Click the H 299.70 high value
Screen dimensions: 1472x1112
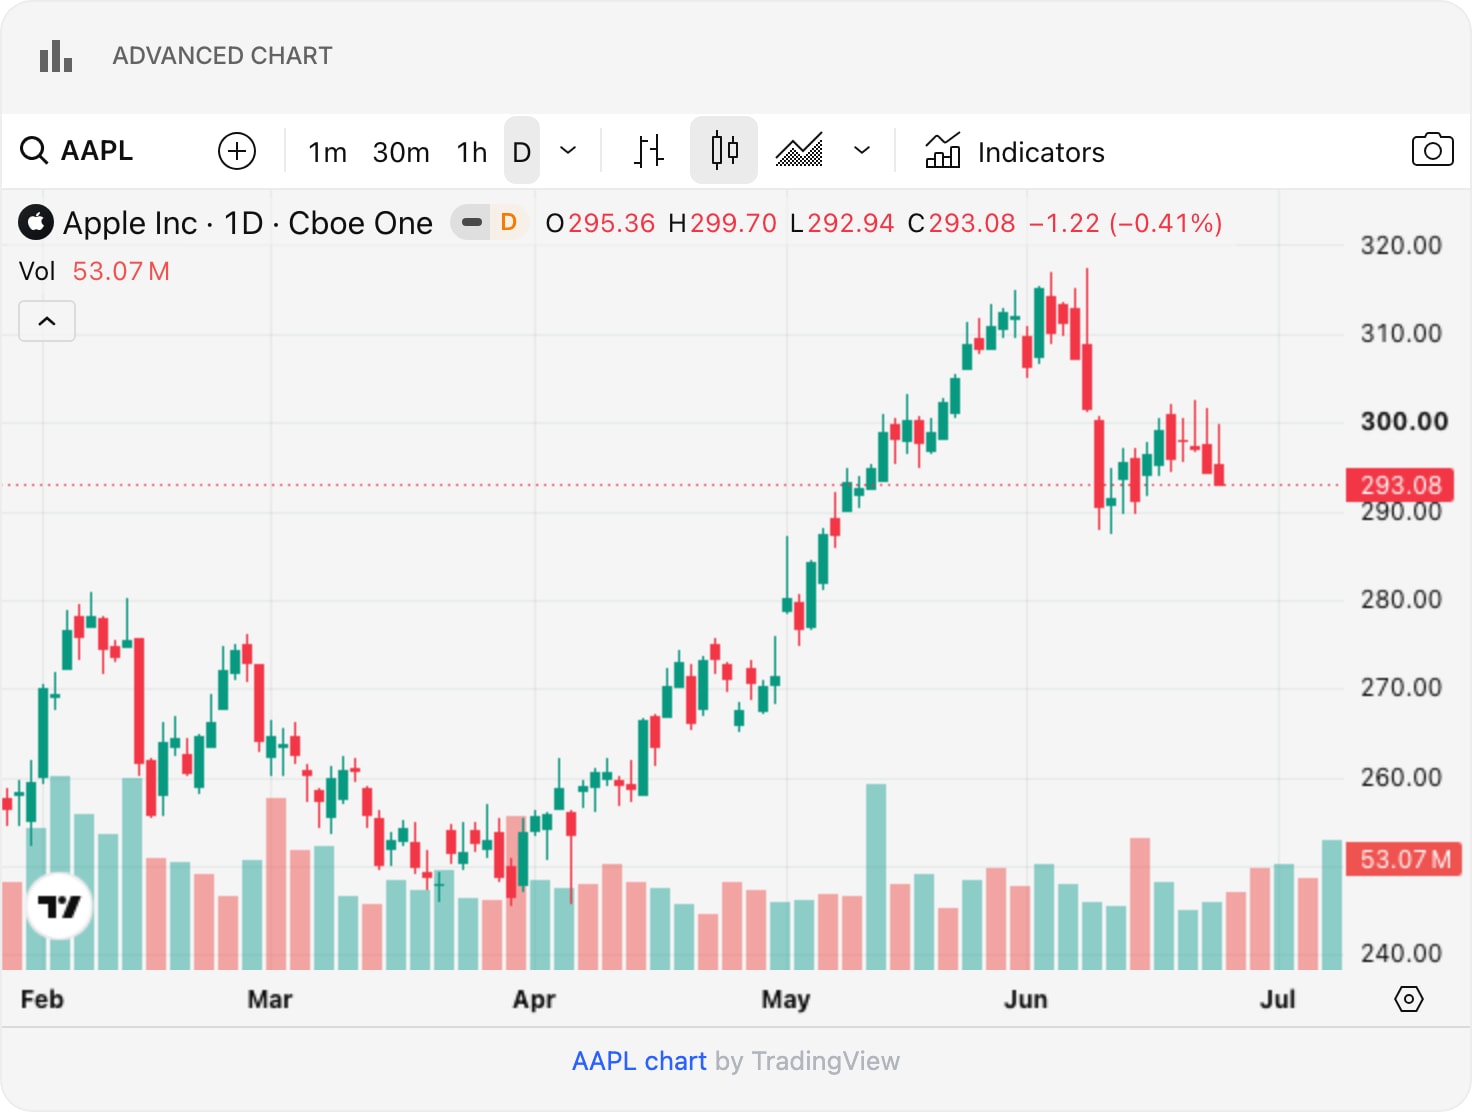point(722,223)
